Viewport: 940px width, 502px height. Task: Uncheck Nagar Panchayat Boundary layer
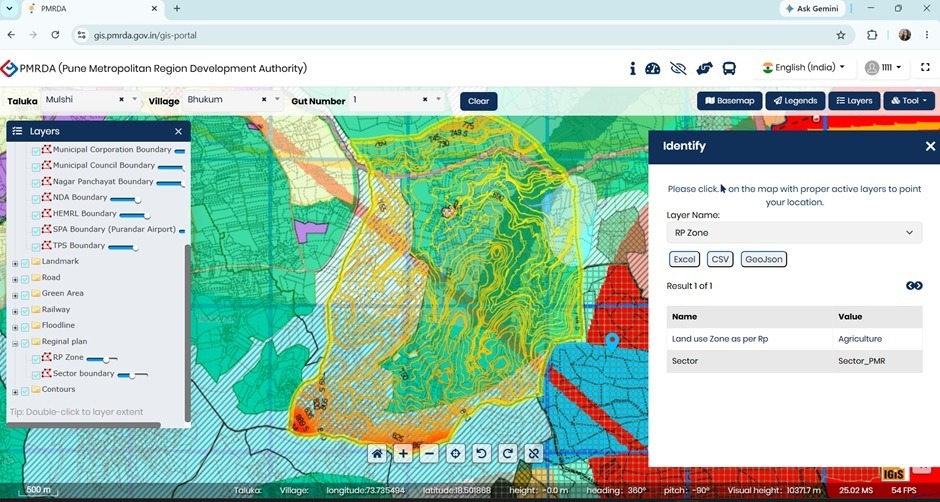(x=35, y=182)
